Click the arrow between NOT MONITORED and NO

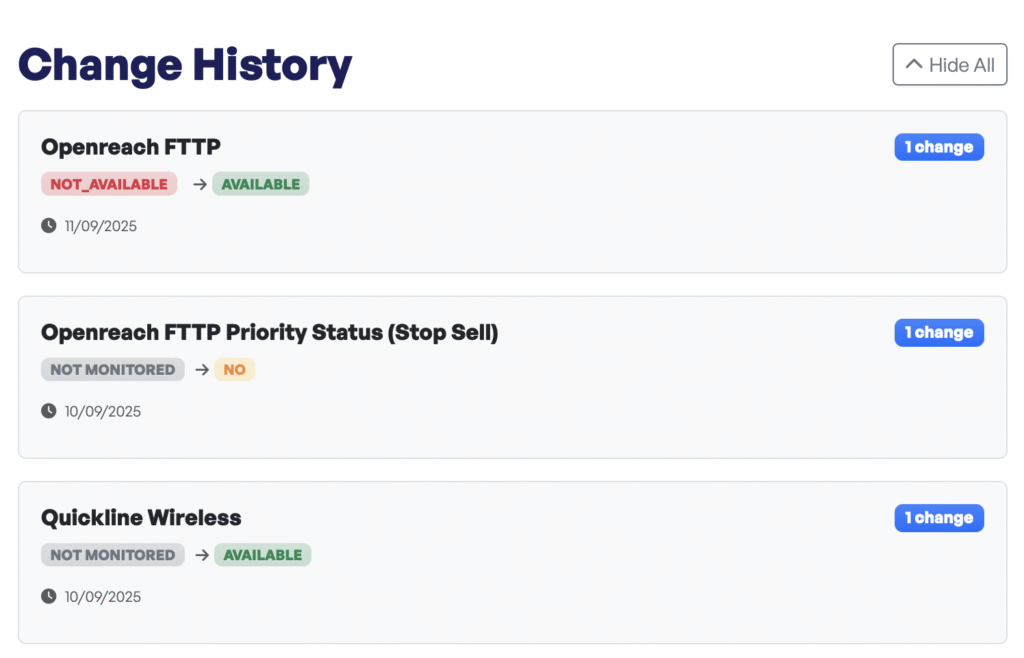(202, 369)
